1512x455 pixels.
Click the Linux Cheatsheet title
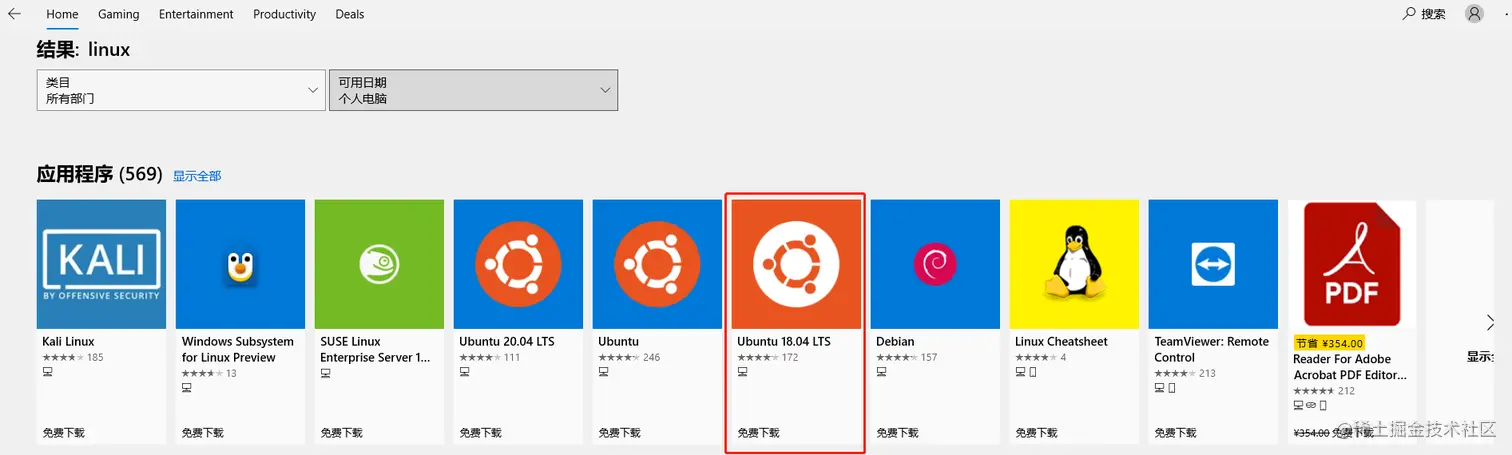pos(1061,342)
